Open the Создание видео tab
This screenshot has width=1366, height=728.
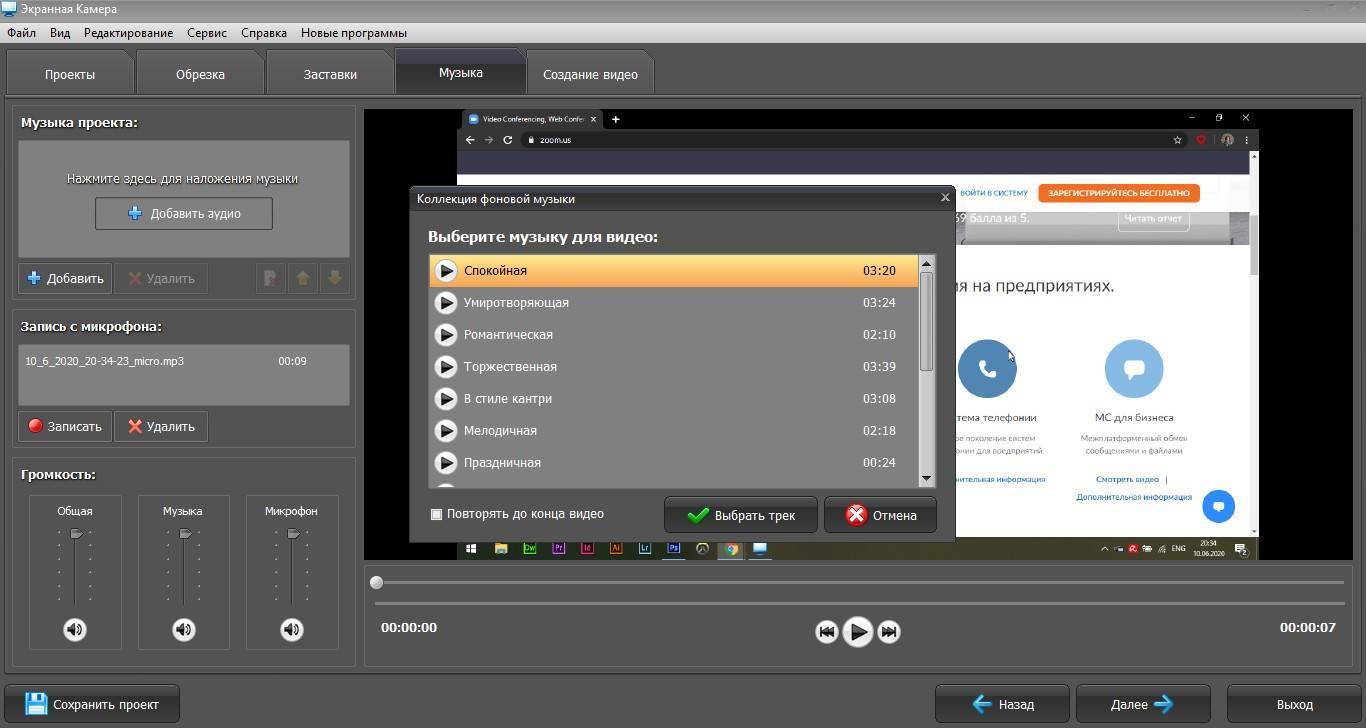tap(590, 74)
